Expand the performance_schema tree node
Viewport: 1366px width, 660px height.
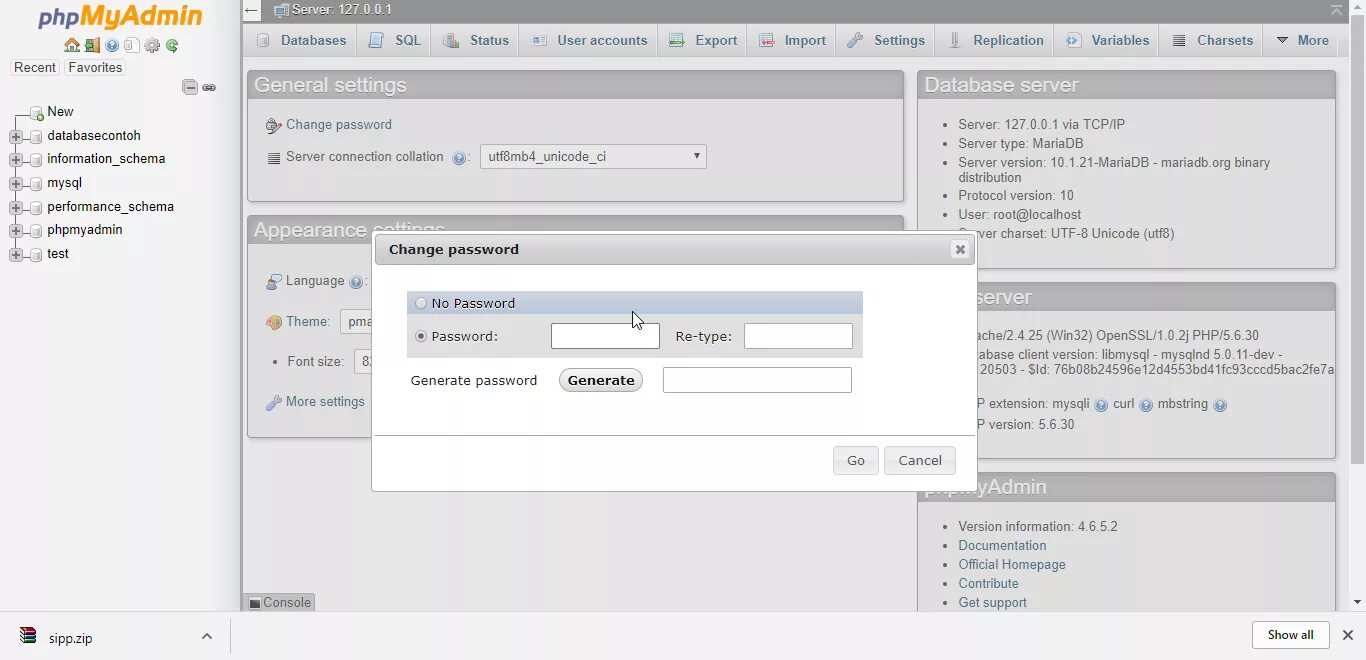coord(16,208)
